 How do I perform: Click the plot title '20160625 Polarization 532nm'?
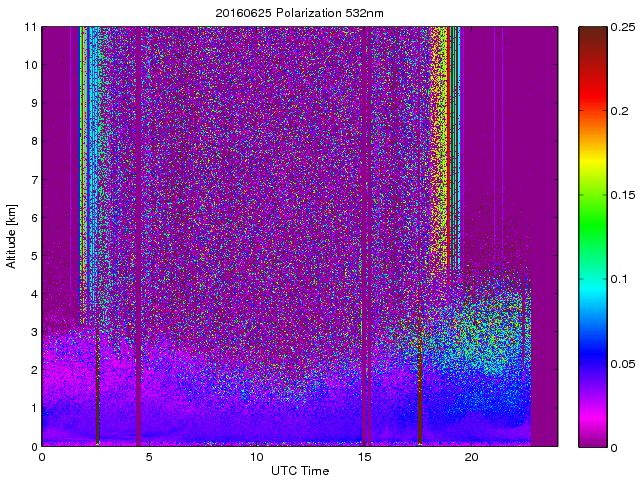click(299, 12)
